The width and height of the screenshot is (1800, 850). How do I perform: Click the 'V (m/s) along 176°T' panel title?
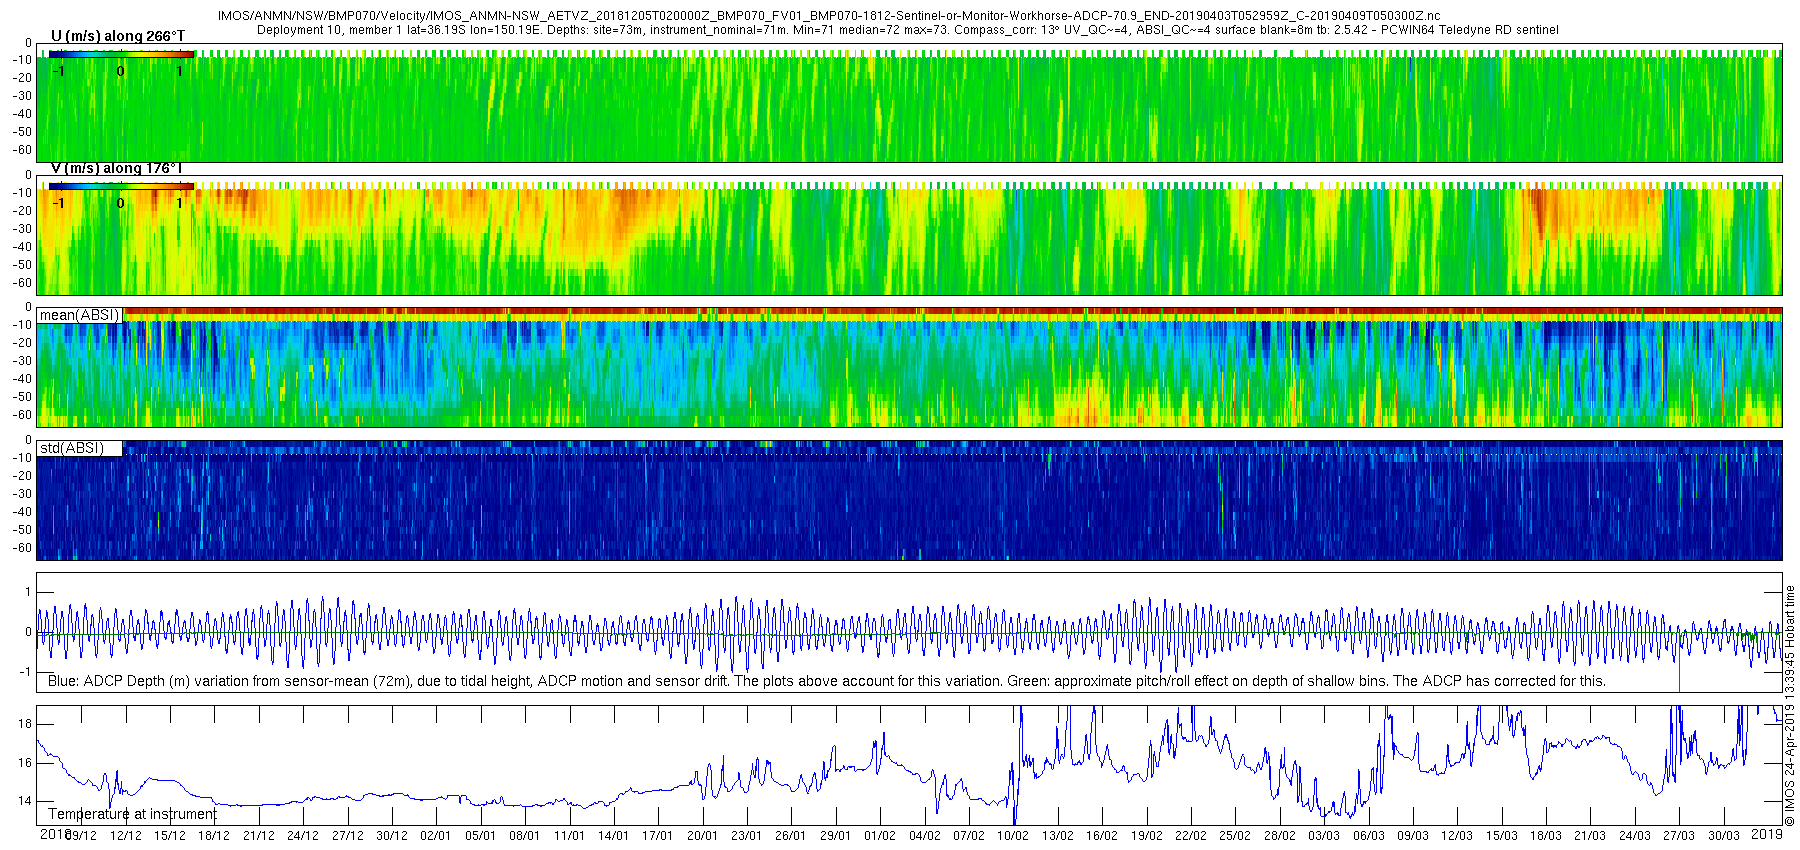pos(117,168)
